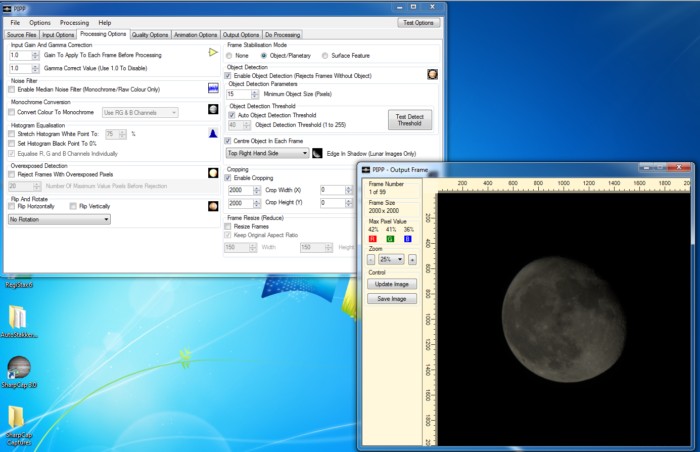
Task: Click the yellow gain arrow icon
Action: 212,52
